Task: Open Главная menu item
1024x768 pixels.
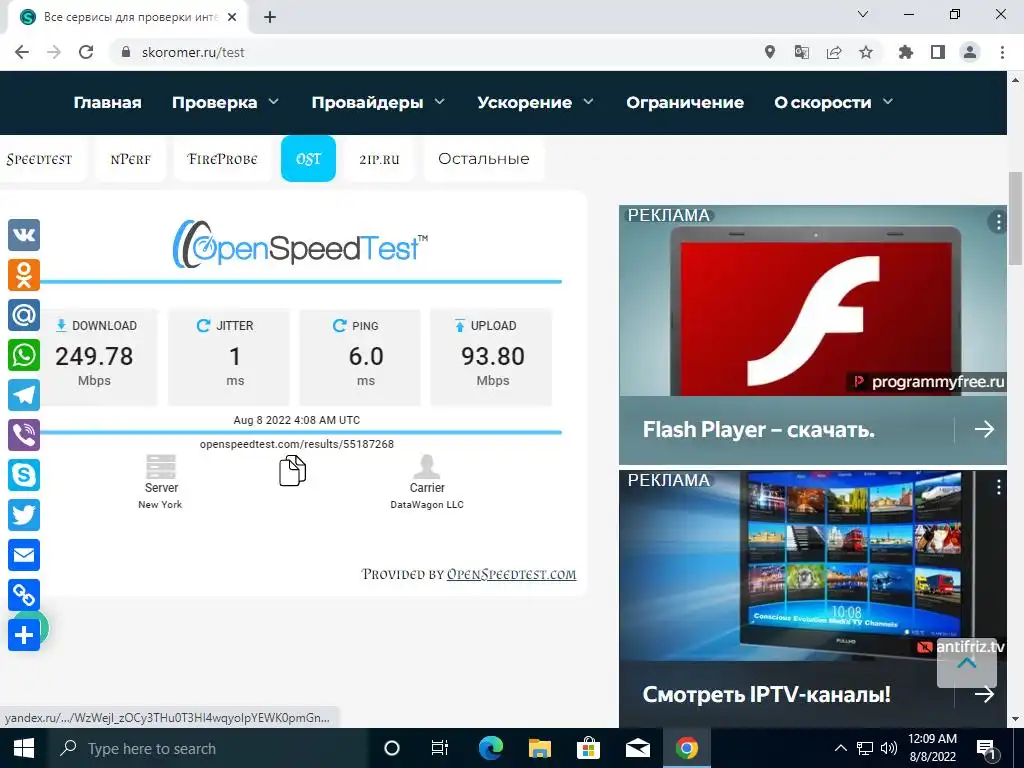Action: click(108, 103)
